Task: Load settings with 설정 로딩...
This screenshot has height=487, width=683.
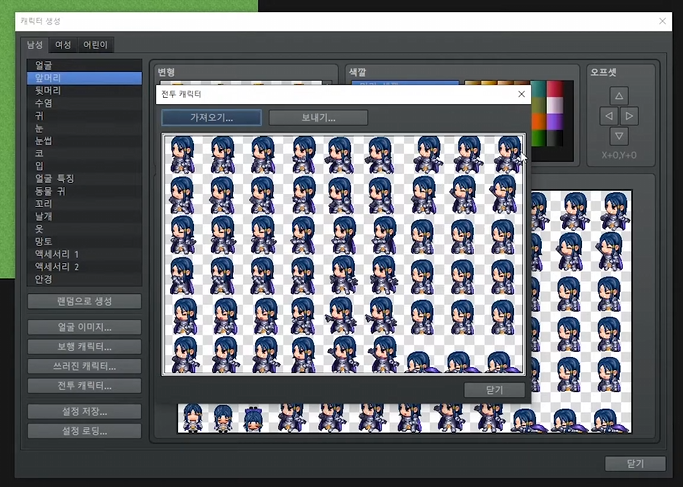Action: [x=85, y=431]
